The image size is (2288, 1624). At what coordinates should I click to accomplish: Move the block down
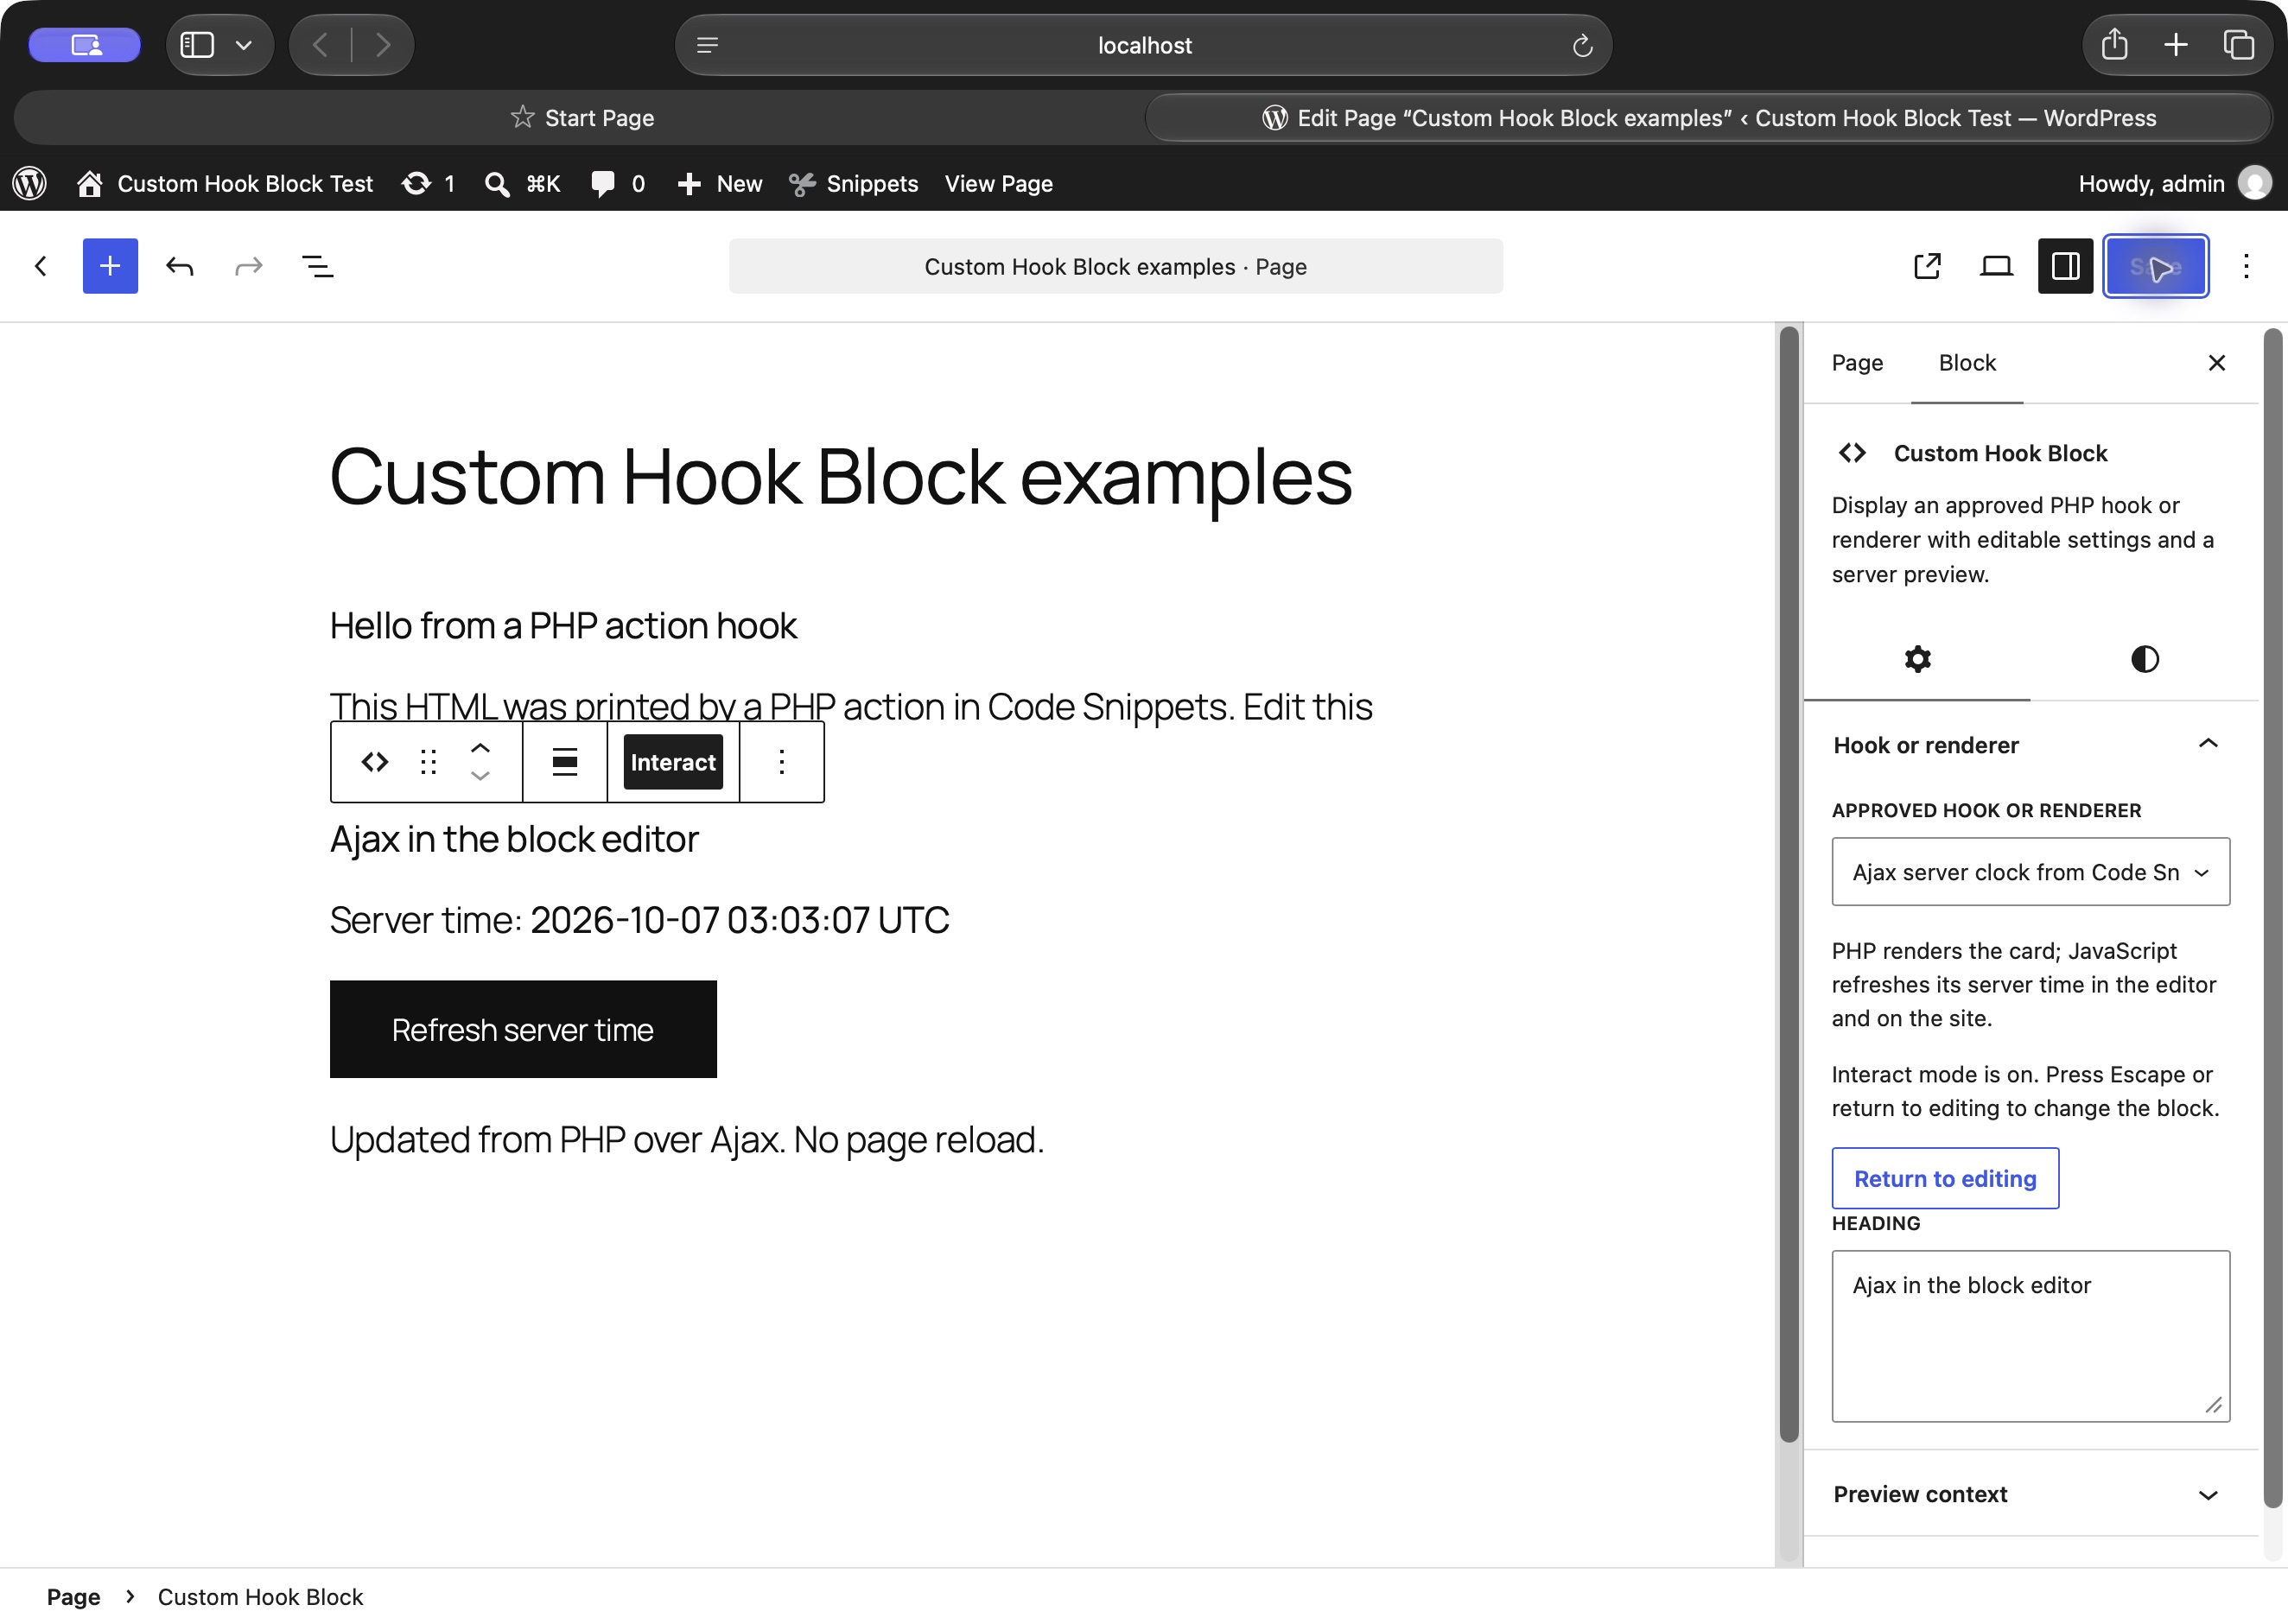pos(480,776)
